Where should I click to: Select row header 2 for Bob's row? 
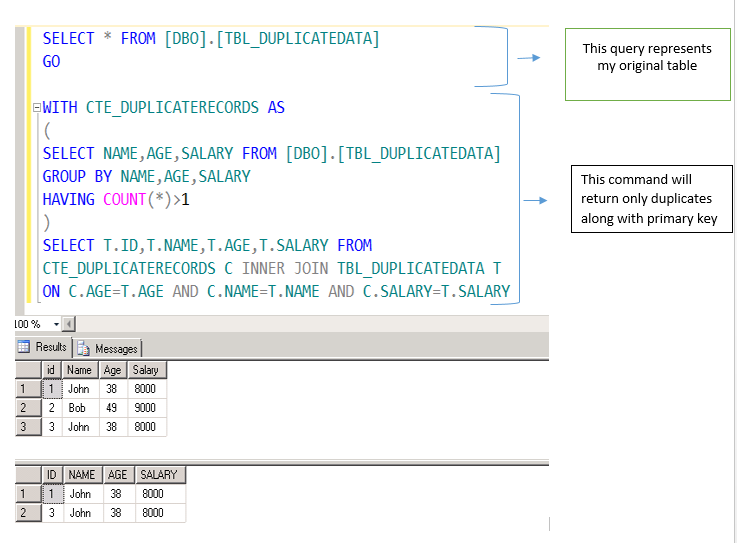27,408
